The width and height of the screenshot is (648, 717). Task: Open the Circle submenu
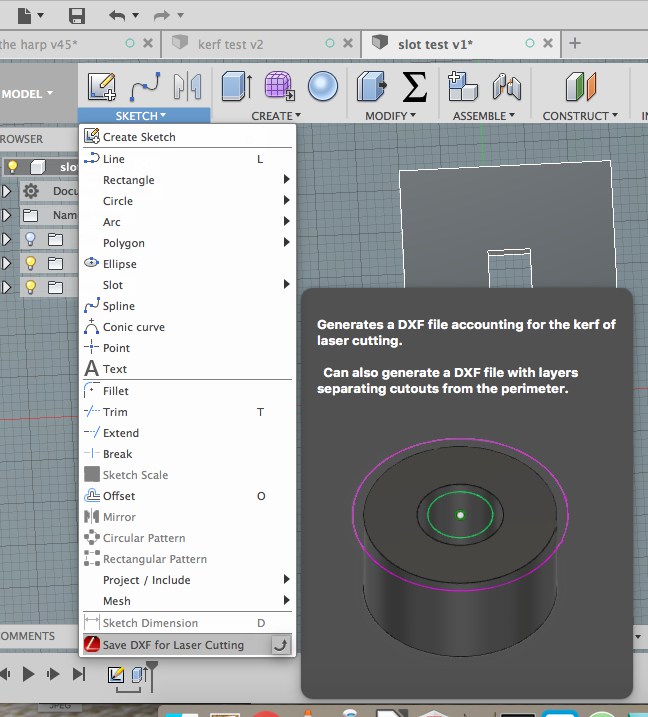[187, 201]
